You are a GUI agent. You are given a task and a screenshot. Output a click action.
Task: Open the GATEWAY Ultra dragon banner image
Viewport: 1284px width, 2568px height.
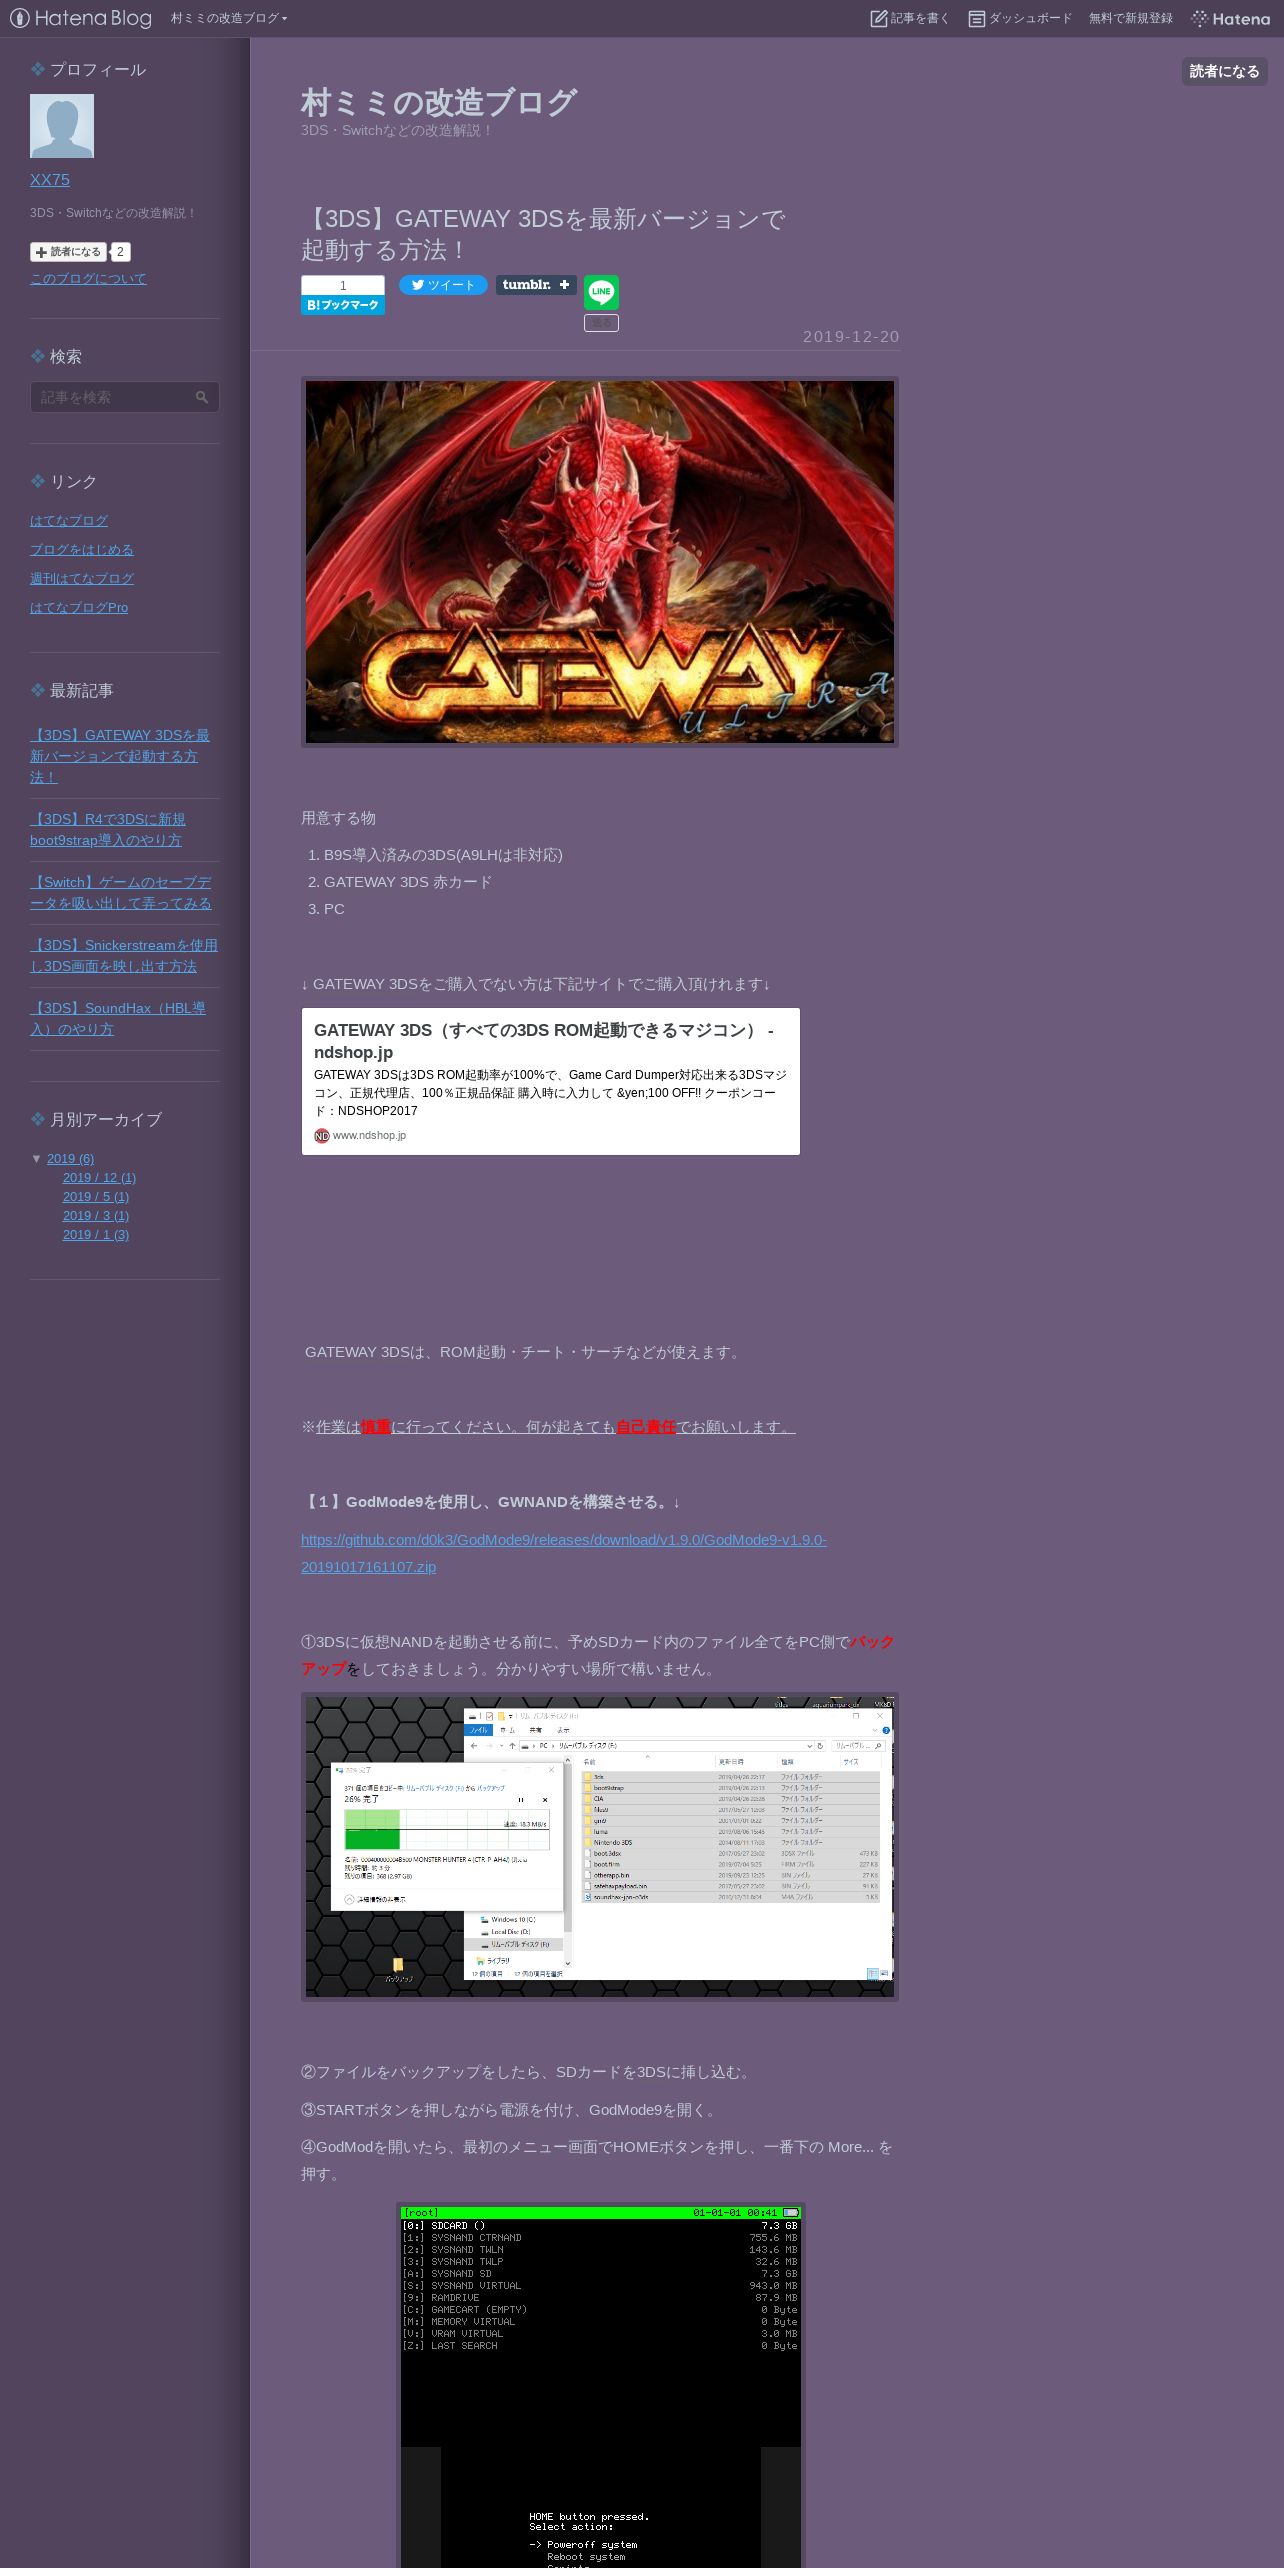pos(600,562)
